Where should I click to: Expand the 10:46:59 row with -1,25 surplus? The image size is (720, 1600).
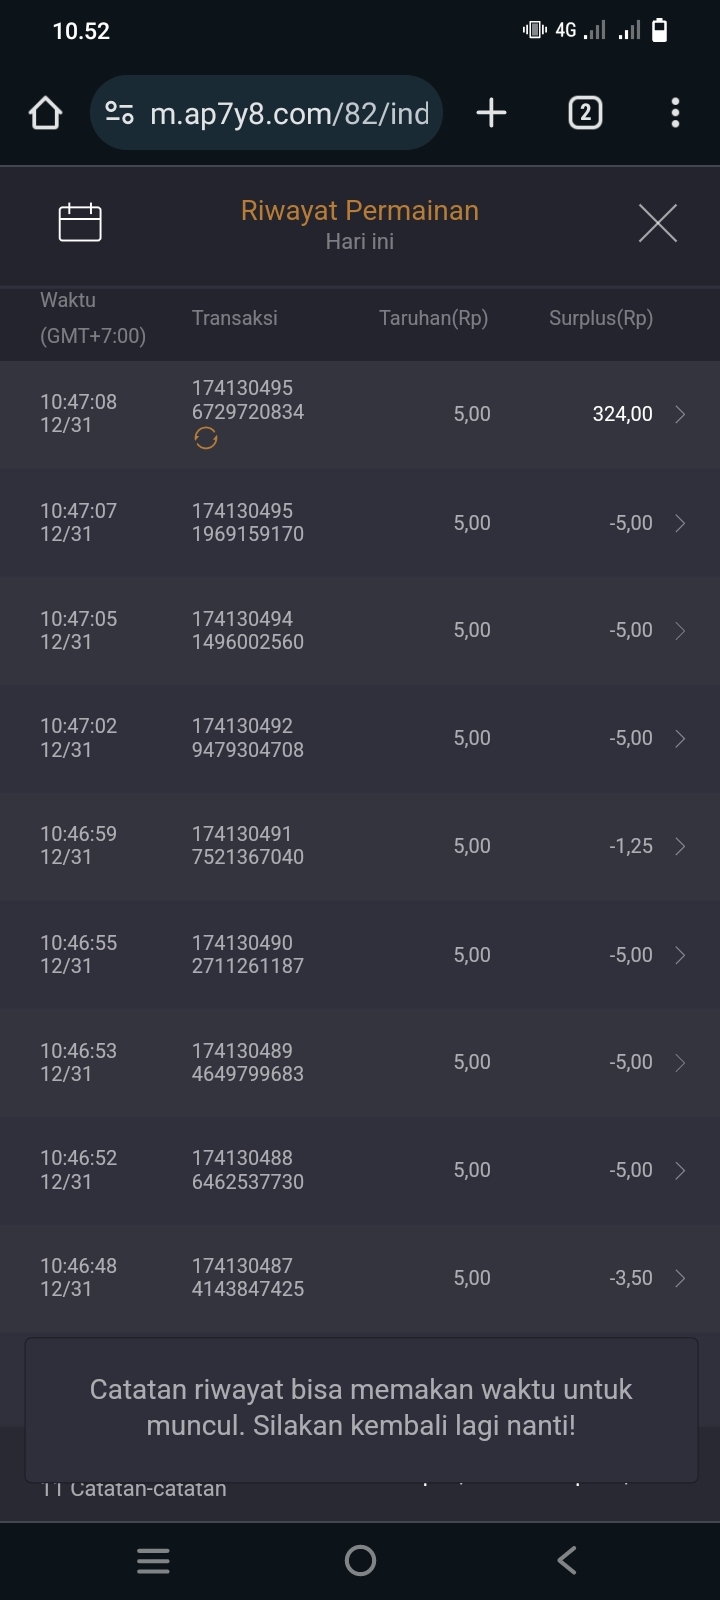coord(680,846)
